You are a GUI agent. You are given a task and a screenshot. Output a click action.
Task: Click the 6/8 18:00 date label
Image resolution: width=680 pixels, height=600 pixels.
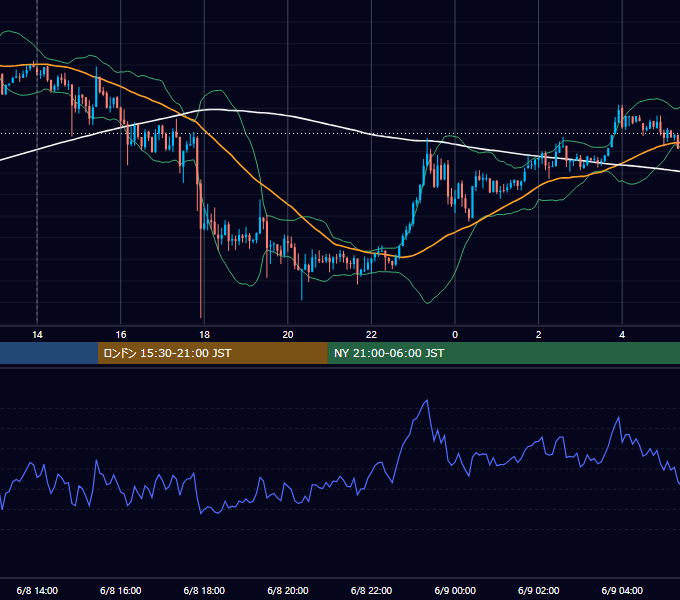coord(204,590)
